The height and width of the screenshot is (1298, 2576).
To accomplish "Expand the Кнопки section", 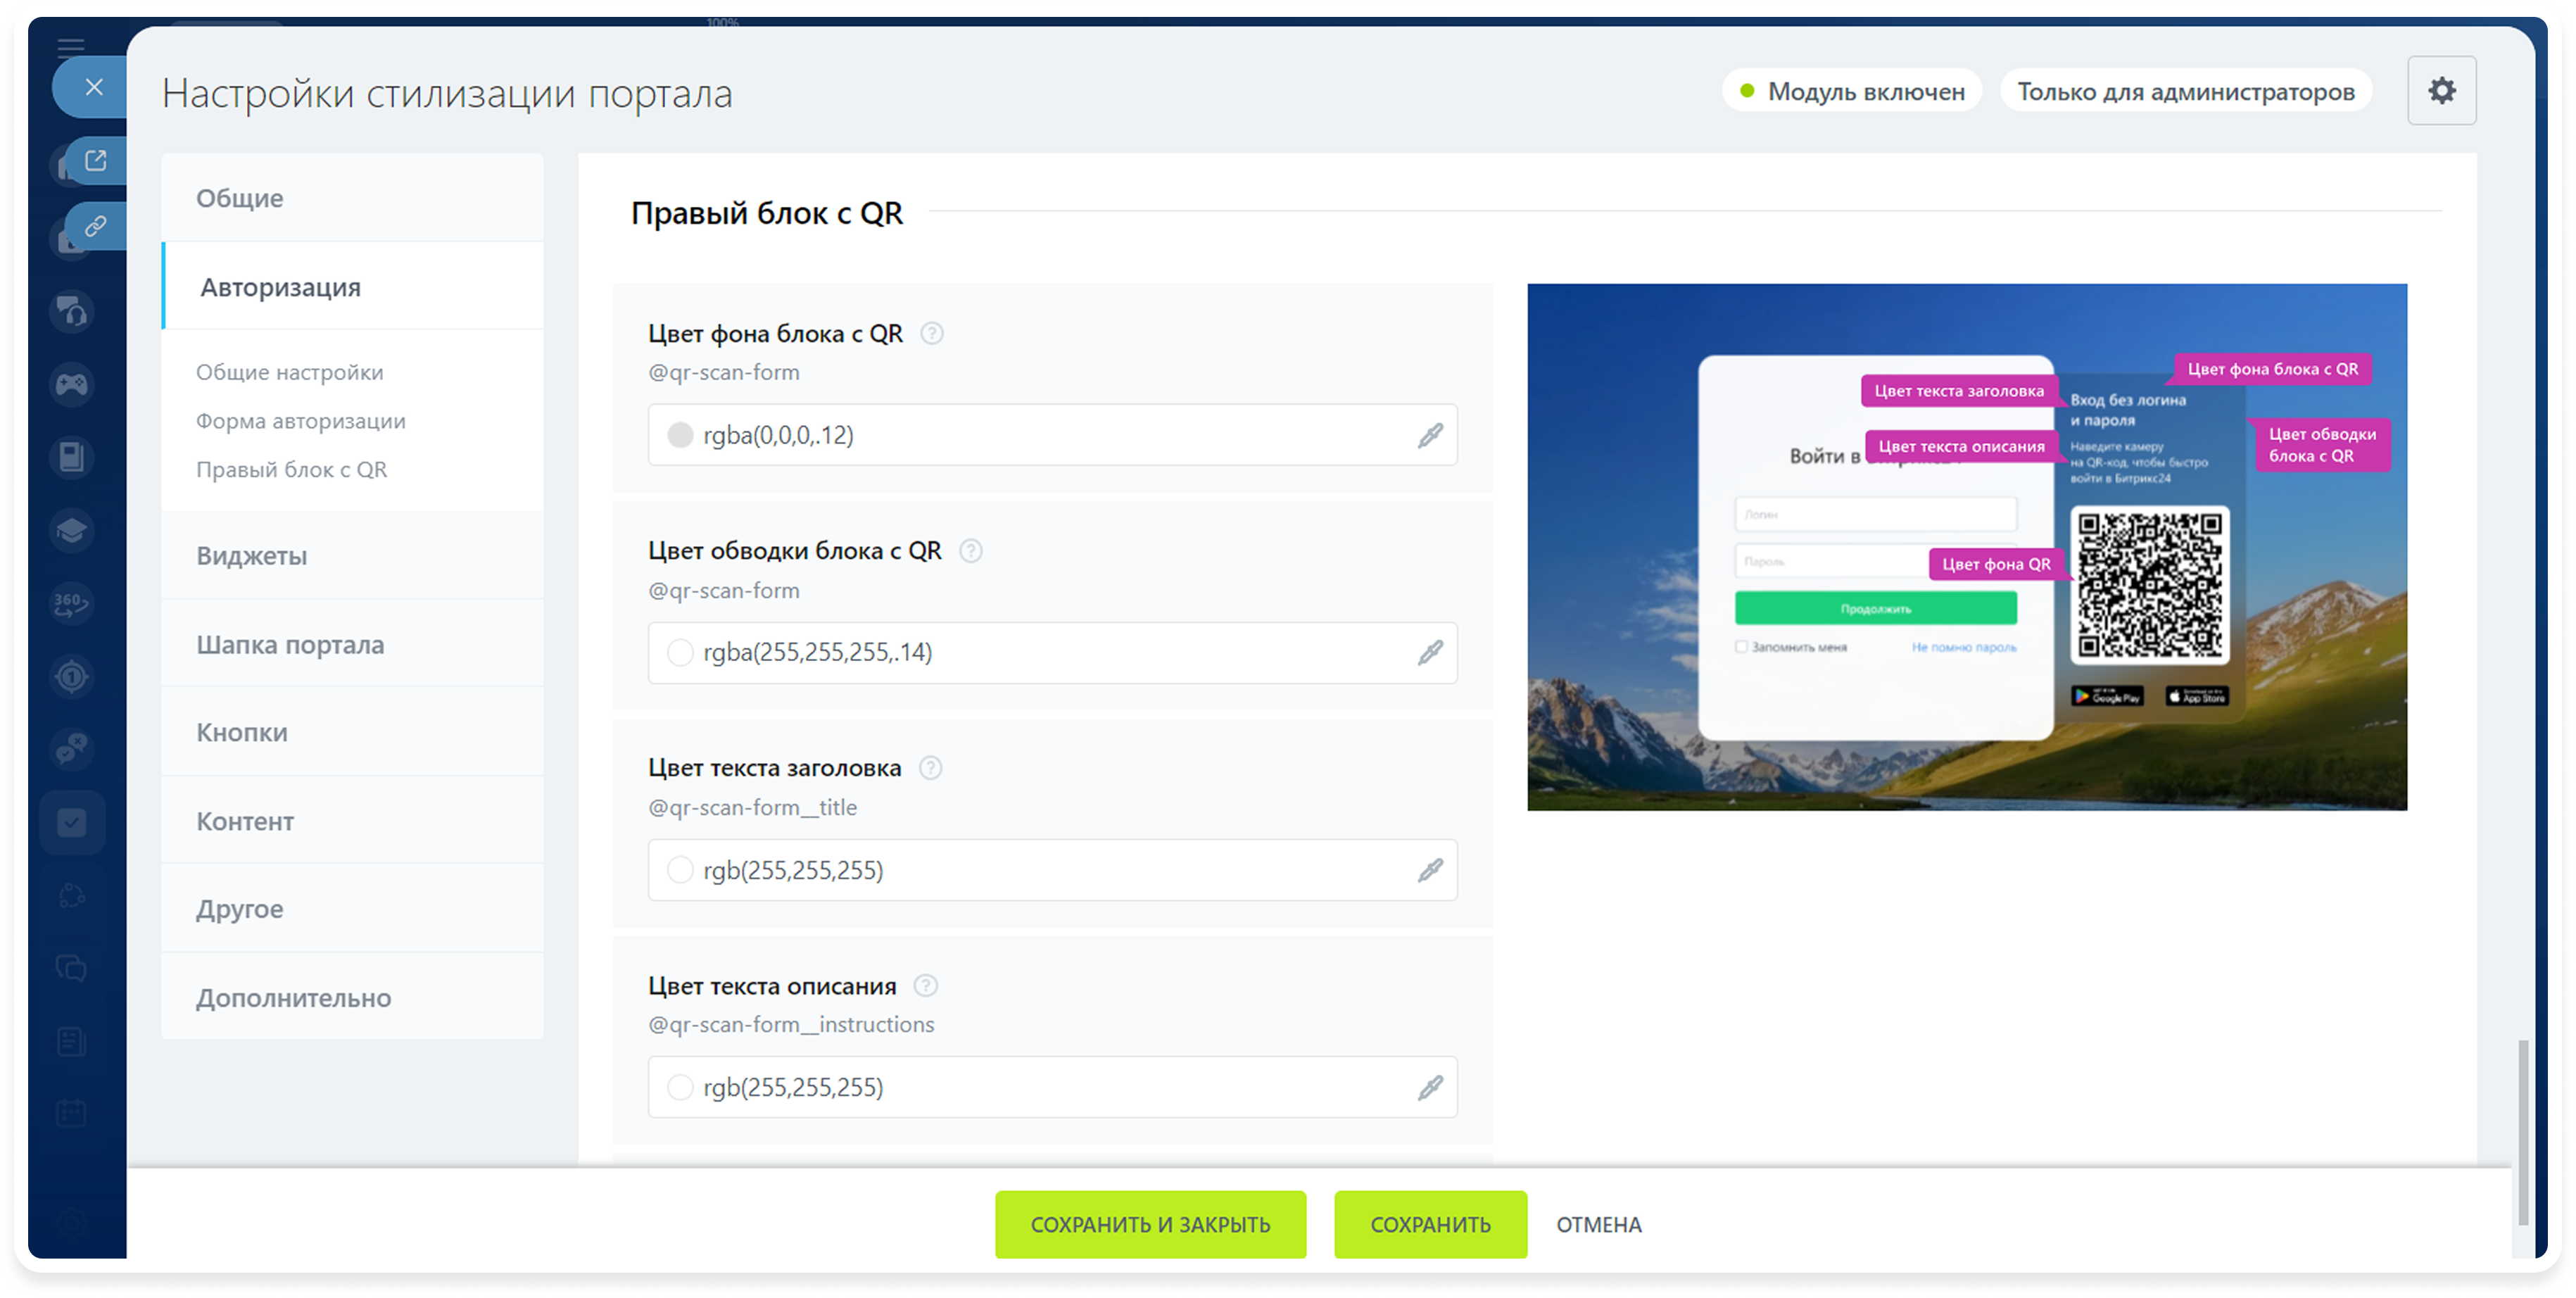I will click(x=242, y=733).
